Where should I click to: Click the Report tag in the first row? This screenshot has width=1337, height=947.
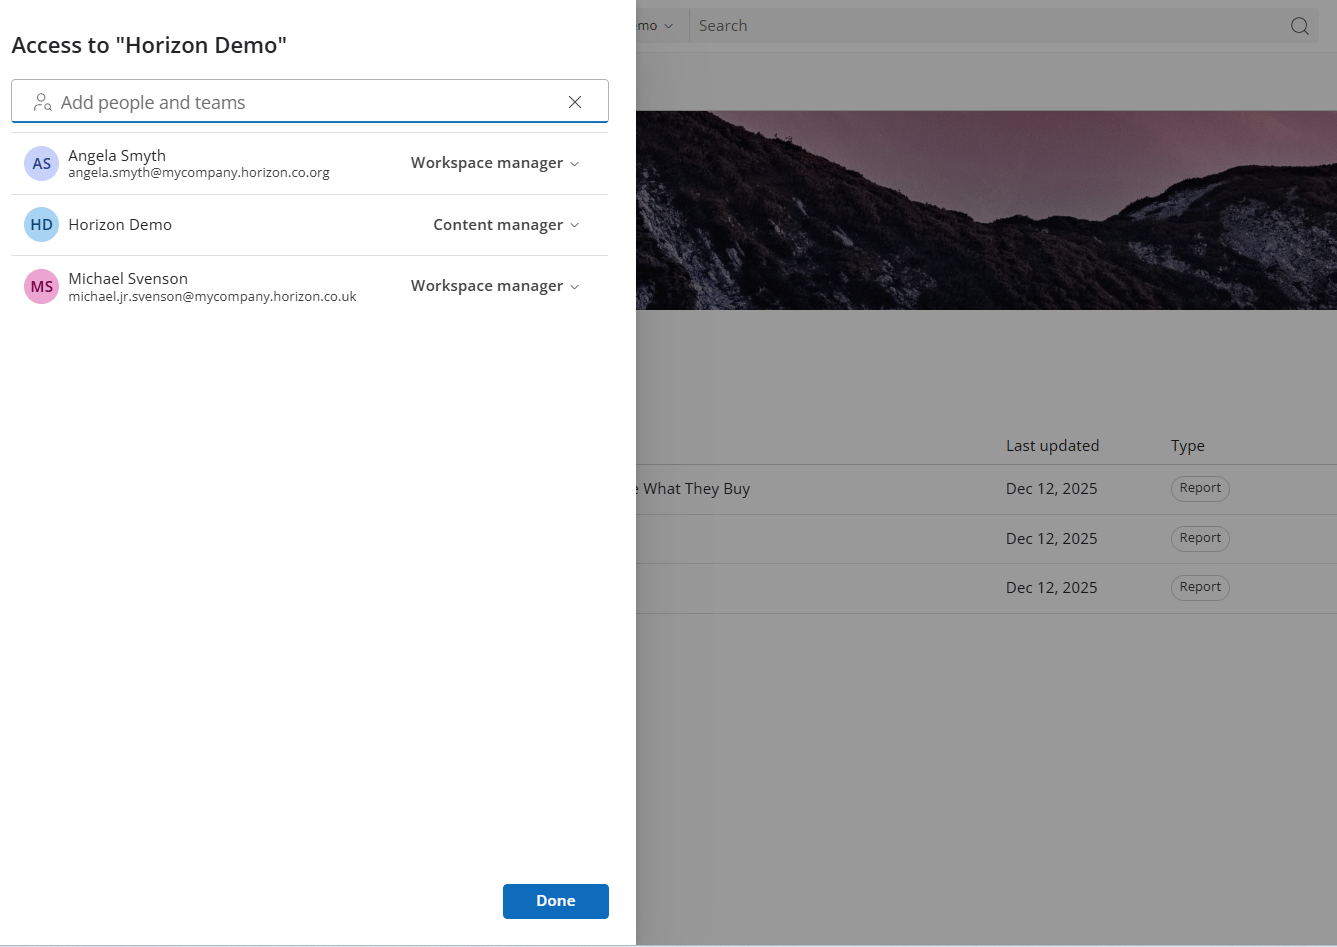[1200, 488]
